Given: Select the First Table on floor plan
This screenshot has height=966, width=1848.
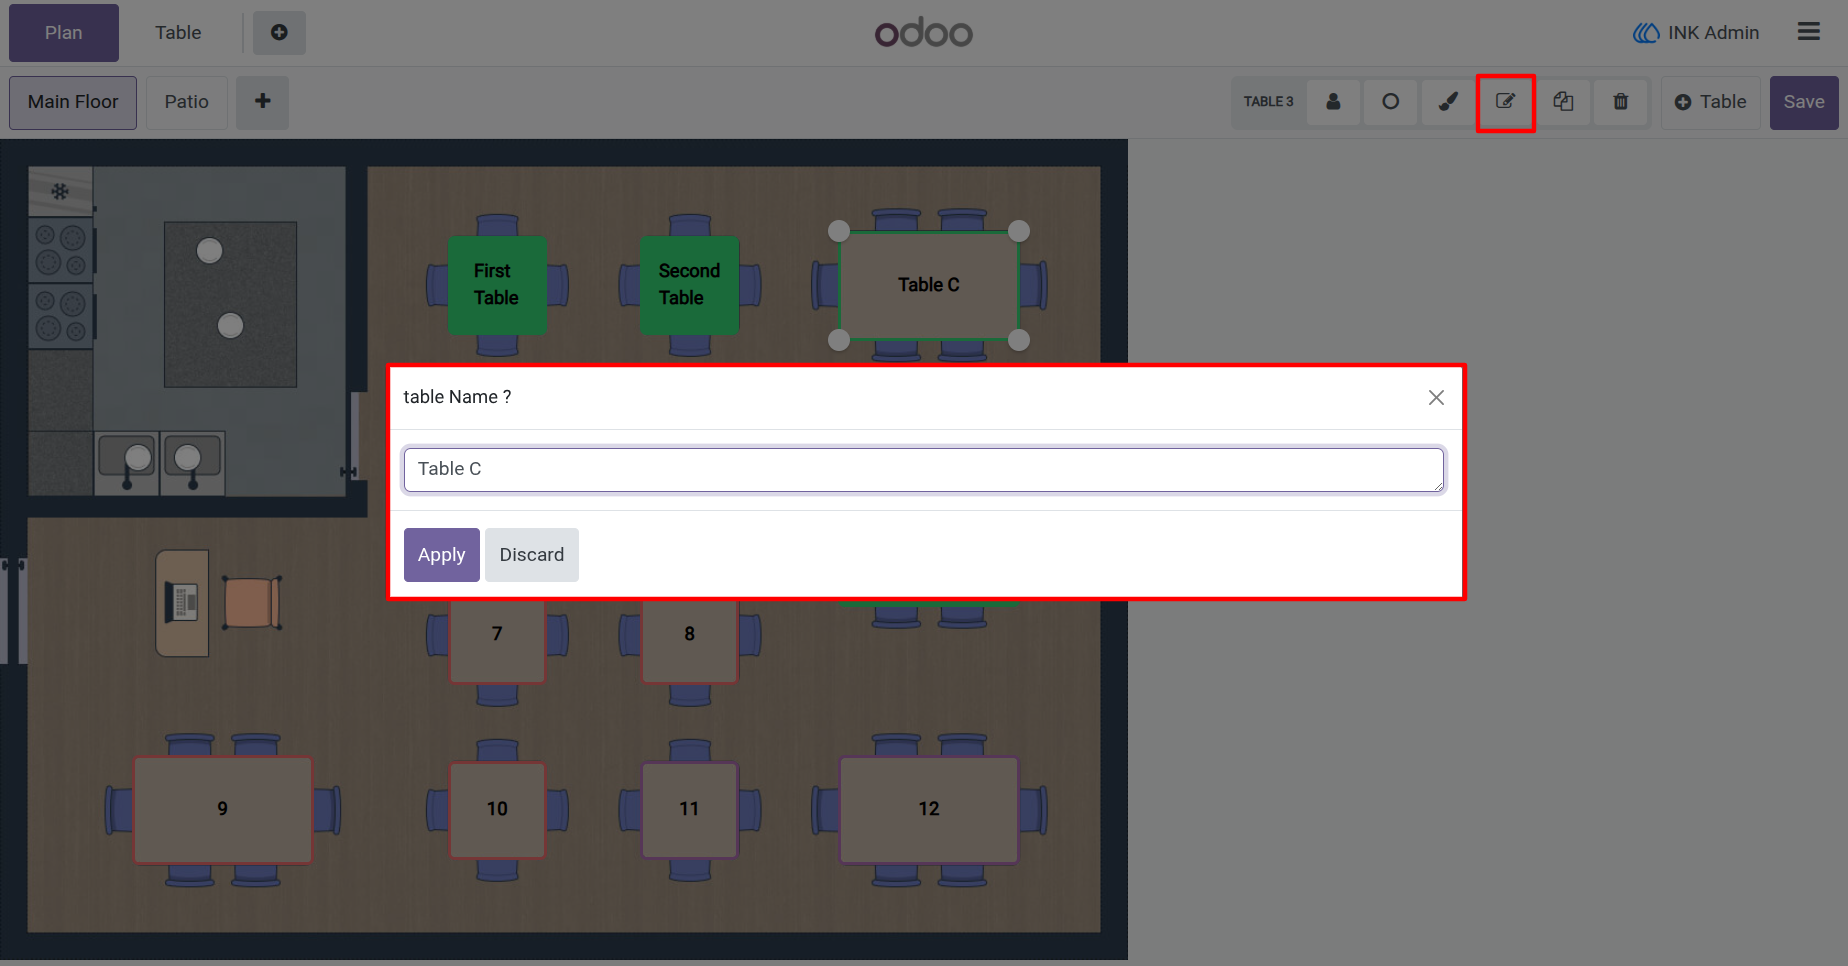Looking at the screenshot, I should click(497, 285).
